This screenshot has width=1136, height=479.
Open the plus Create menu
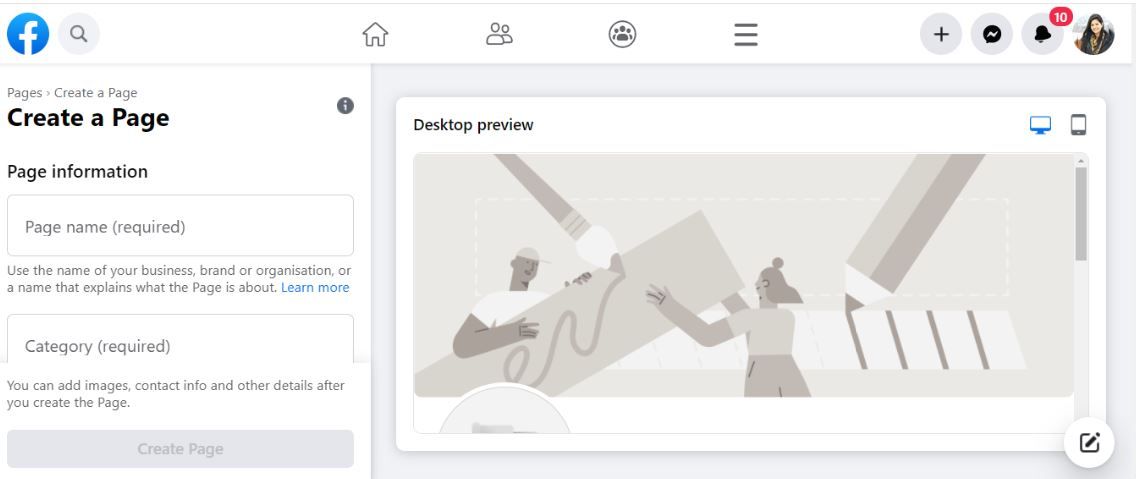[x=940, y=35]
